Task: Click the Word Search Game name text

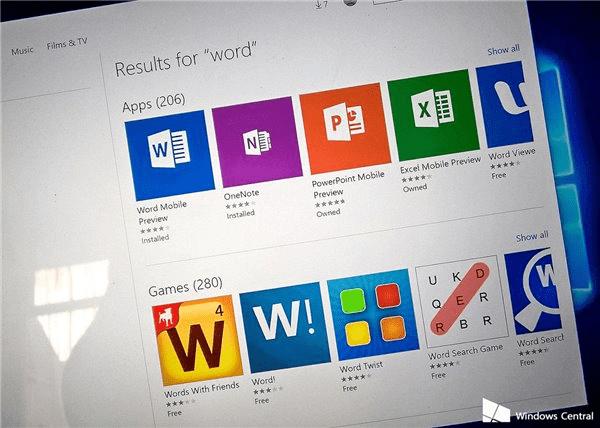Action: (x=465, y=351)
